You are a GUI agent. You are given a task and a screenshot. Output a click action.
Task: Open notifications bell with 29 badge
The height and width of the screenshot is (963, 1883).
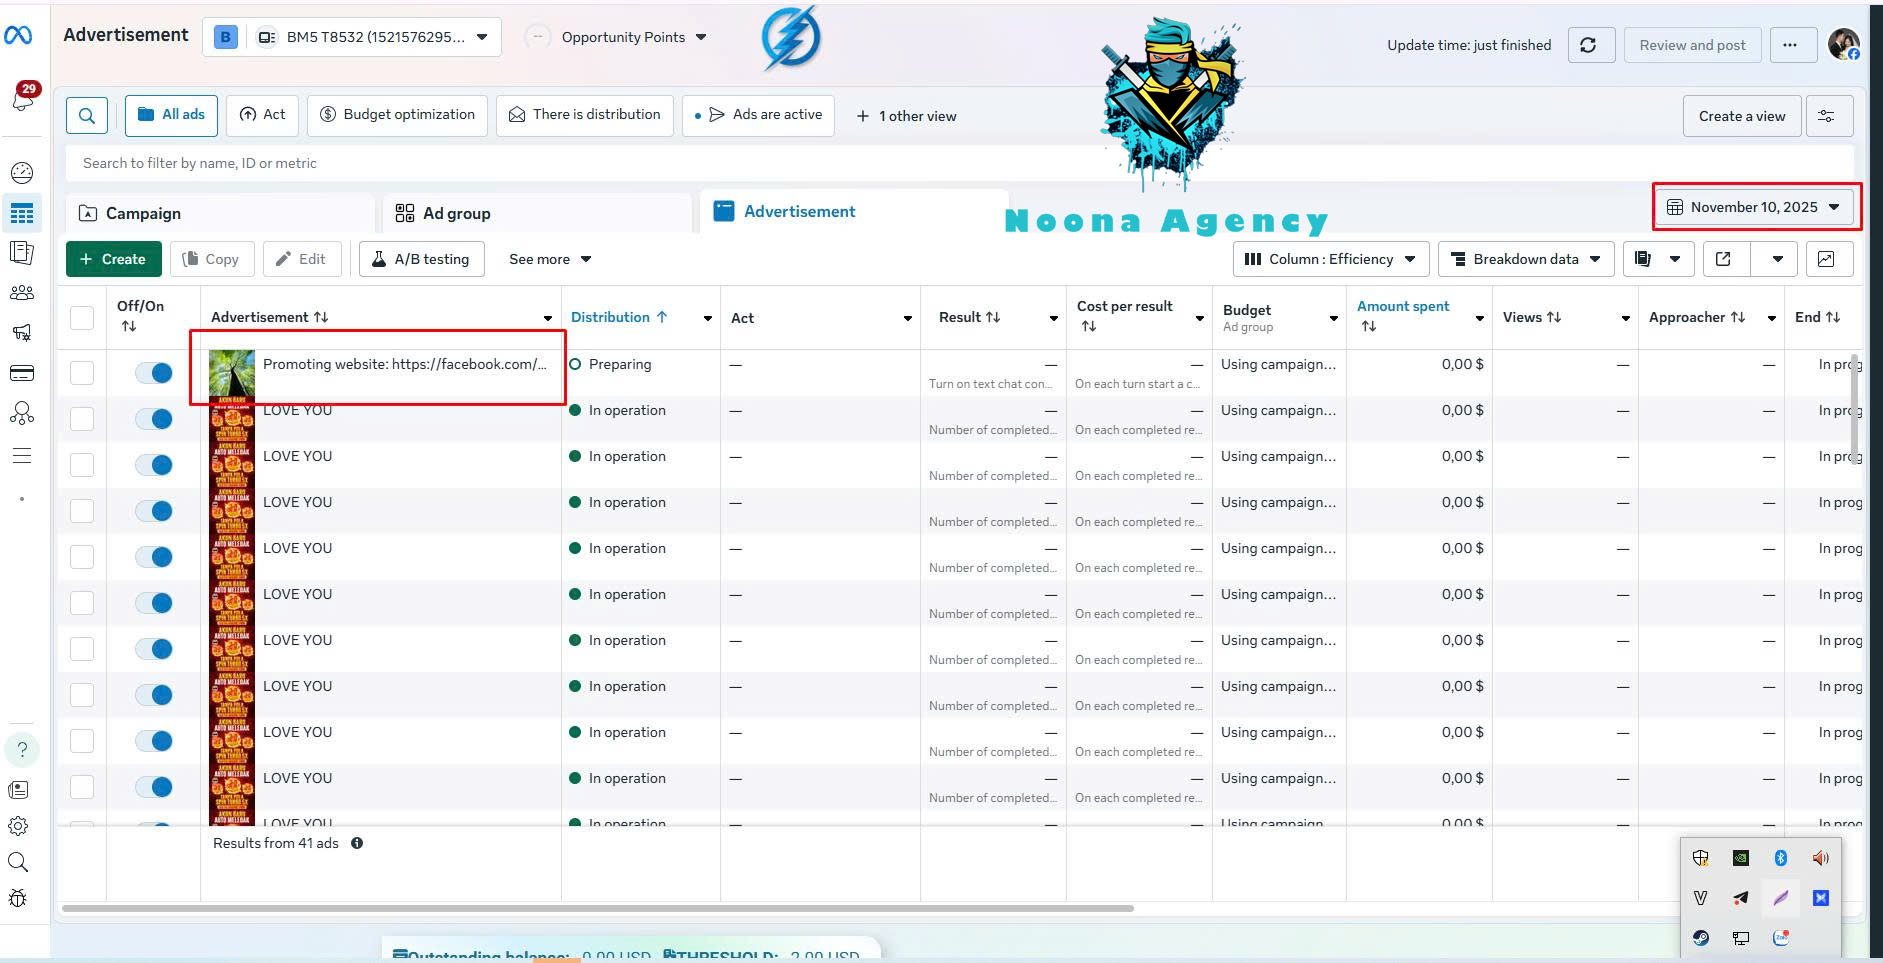coord(23,97)
